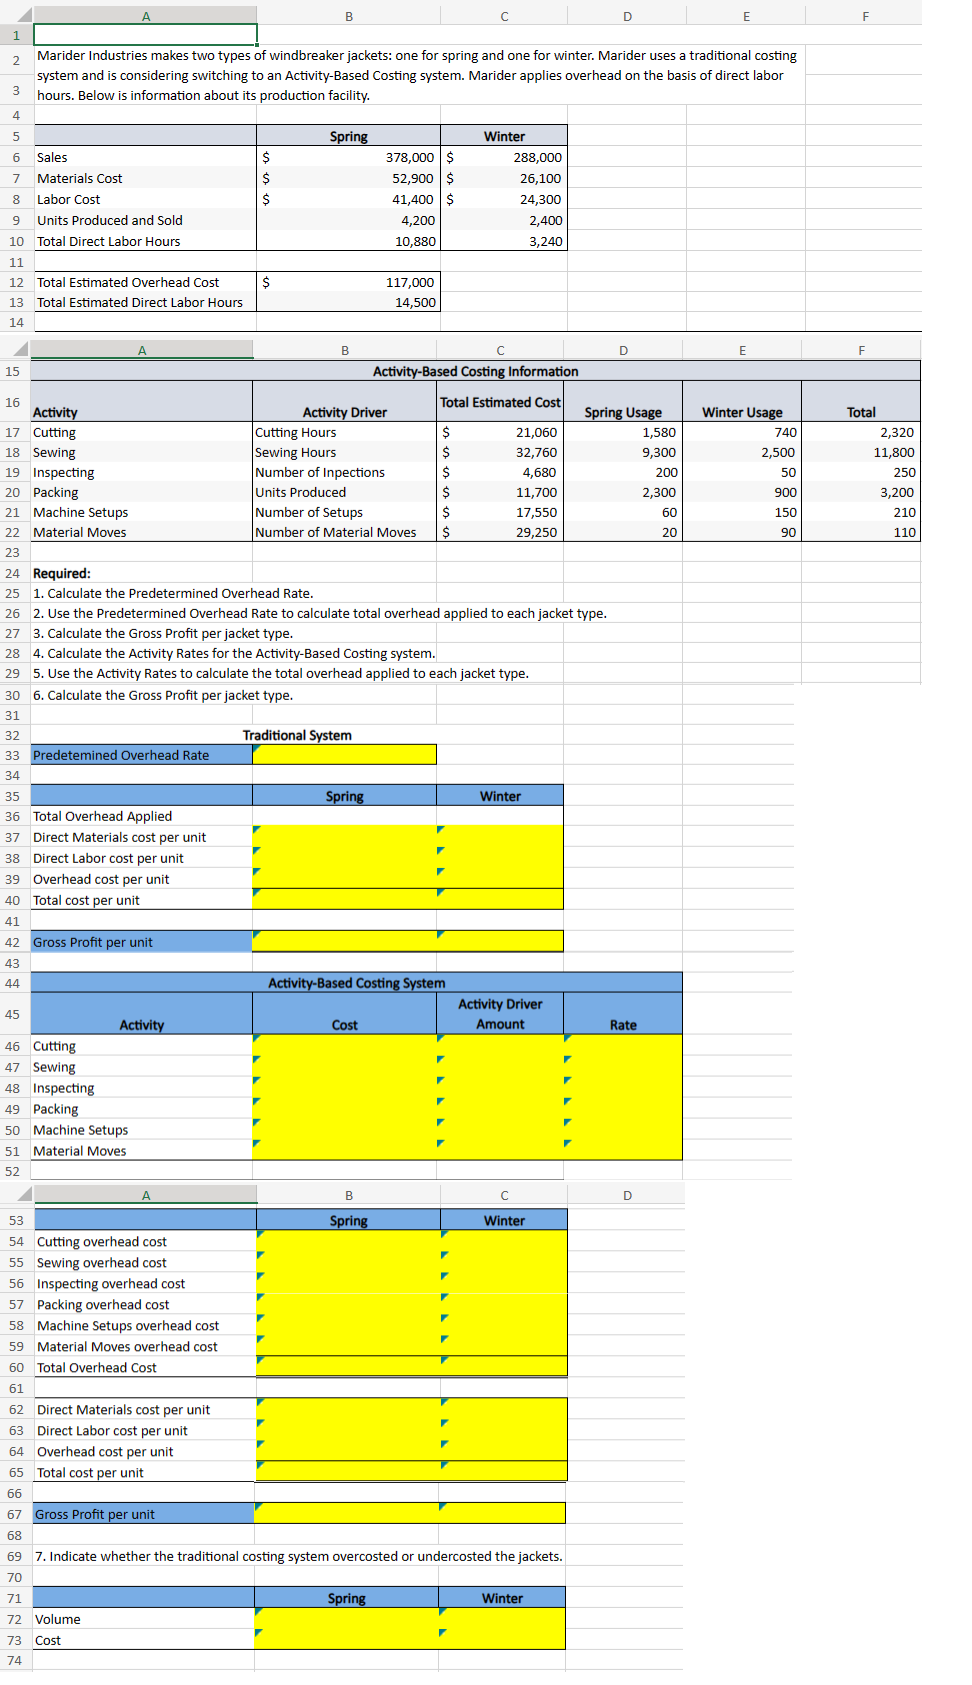The height and width of the screenshot is (1685, 972).
Task: Click the 41,400 labor cost value
Action: click(x=348, y=199)
